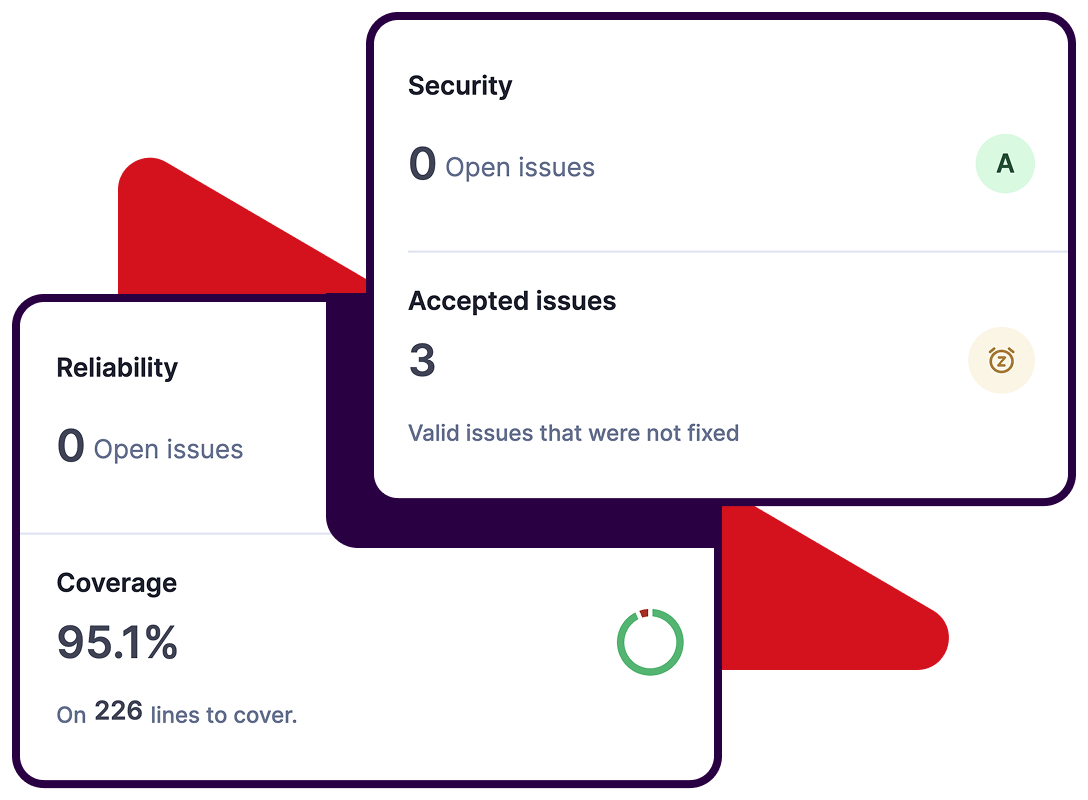
Task: Click 'Valid issues that were not fixed' text
Action: pyautogui.click(x=573, y=433)
